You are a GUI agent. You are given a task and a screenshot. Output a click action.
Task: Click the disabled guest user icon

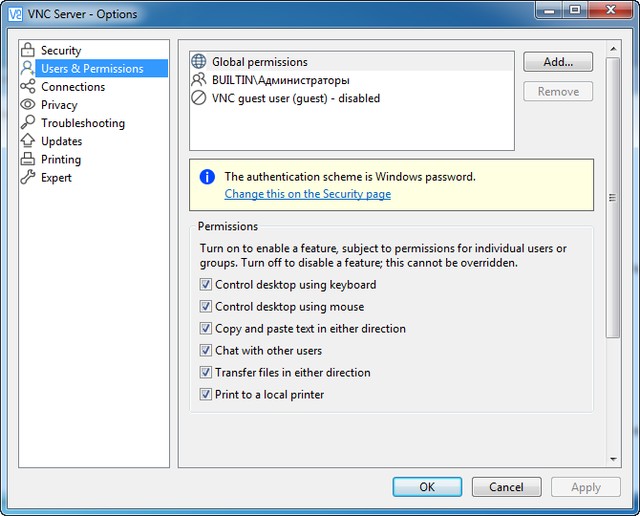pyautogui.click(x=199, y=98)
